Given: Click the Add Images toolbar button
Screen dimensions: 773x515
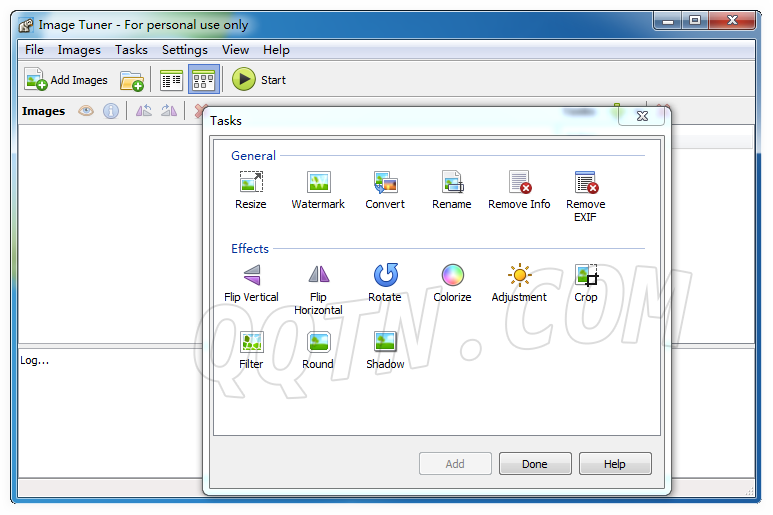Looking at the screenshot, I should click(x=66, y=80).
